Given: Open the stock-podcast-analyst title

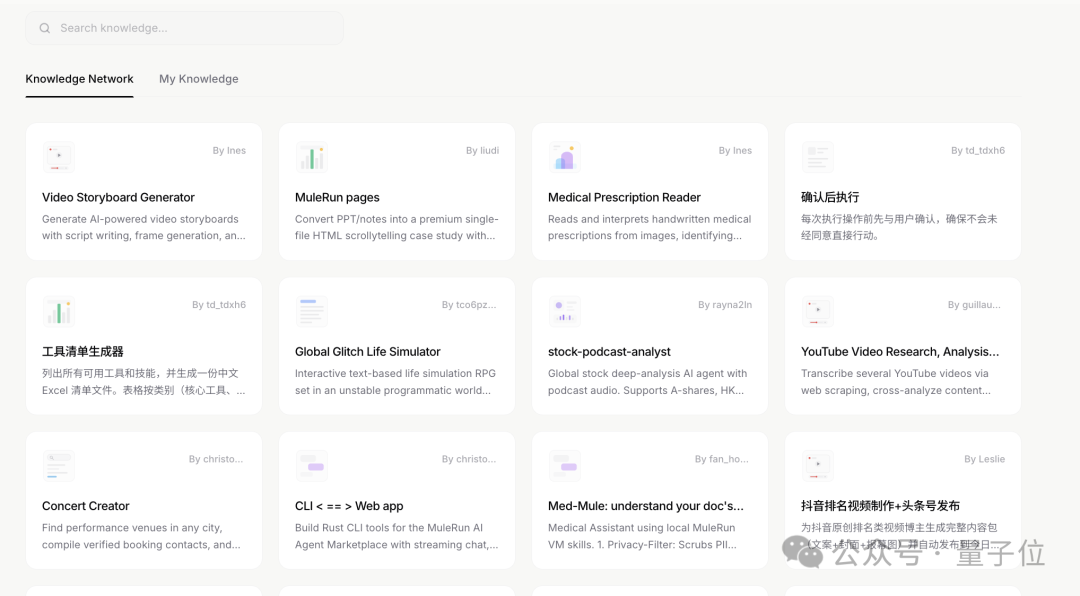Looking at the screenshot, I should (x=609, y=351).
